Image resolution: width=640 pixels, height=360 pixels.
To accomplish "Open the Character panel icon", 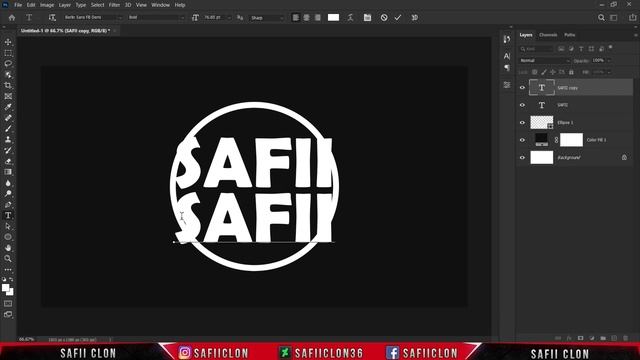I will tap(507, 56).
